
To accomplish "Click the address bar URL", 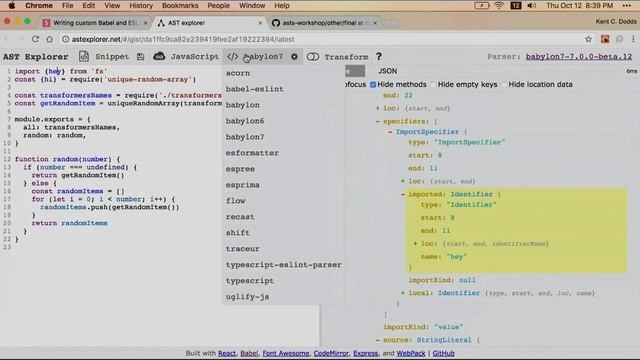I will point(183,39).
